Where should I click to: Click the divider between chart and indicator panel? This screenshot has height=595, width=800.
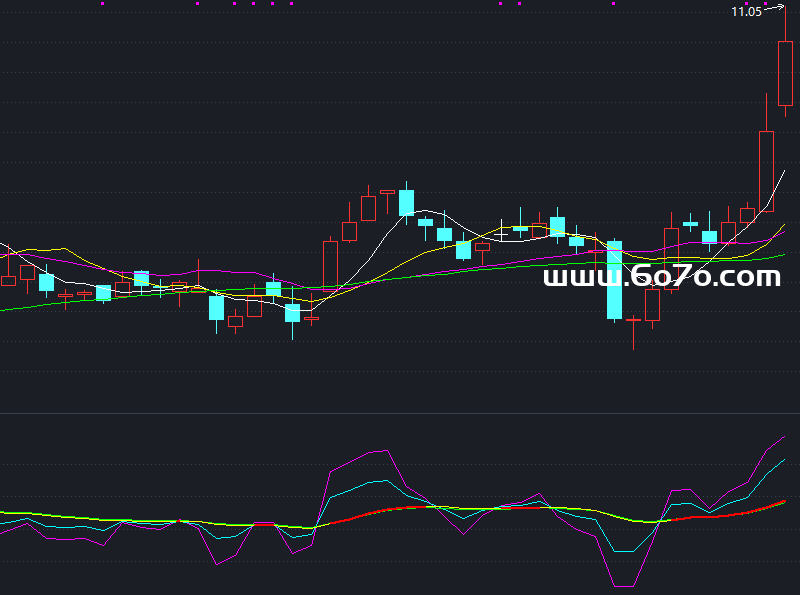click(400, 412)
